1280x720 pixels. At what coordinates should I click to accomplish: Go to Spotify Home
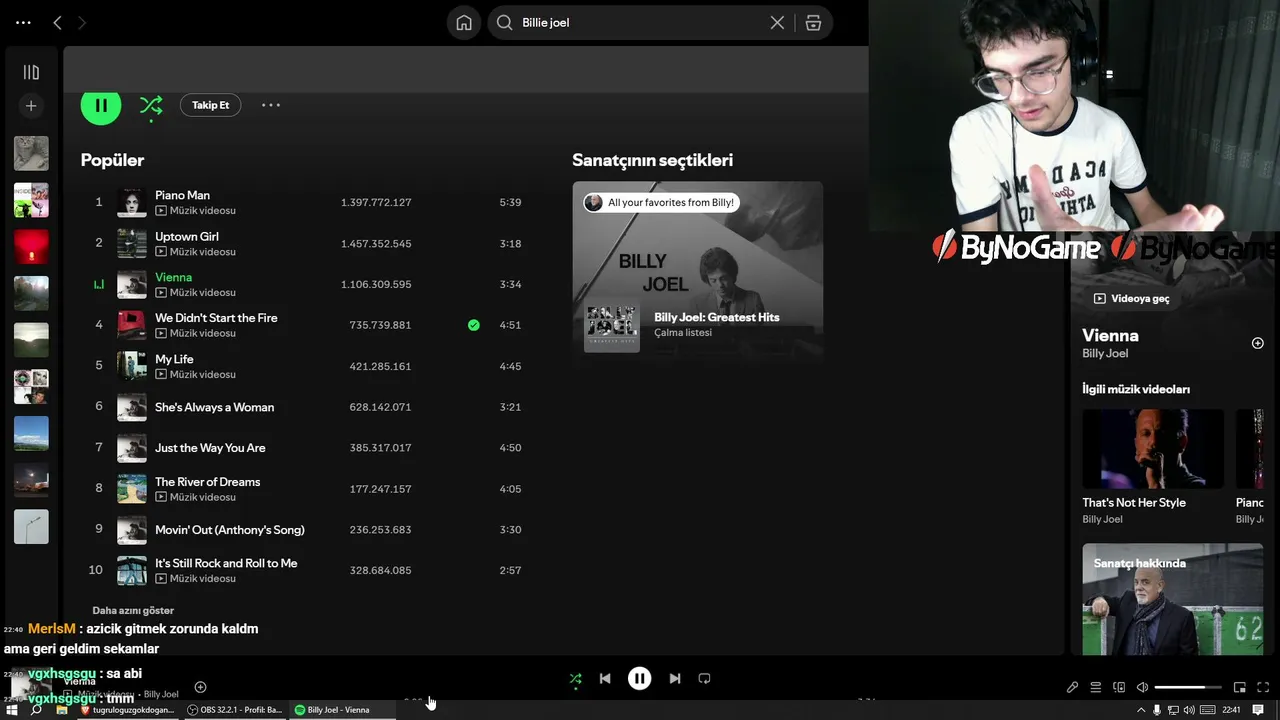click(464, 22)
